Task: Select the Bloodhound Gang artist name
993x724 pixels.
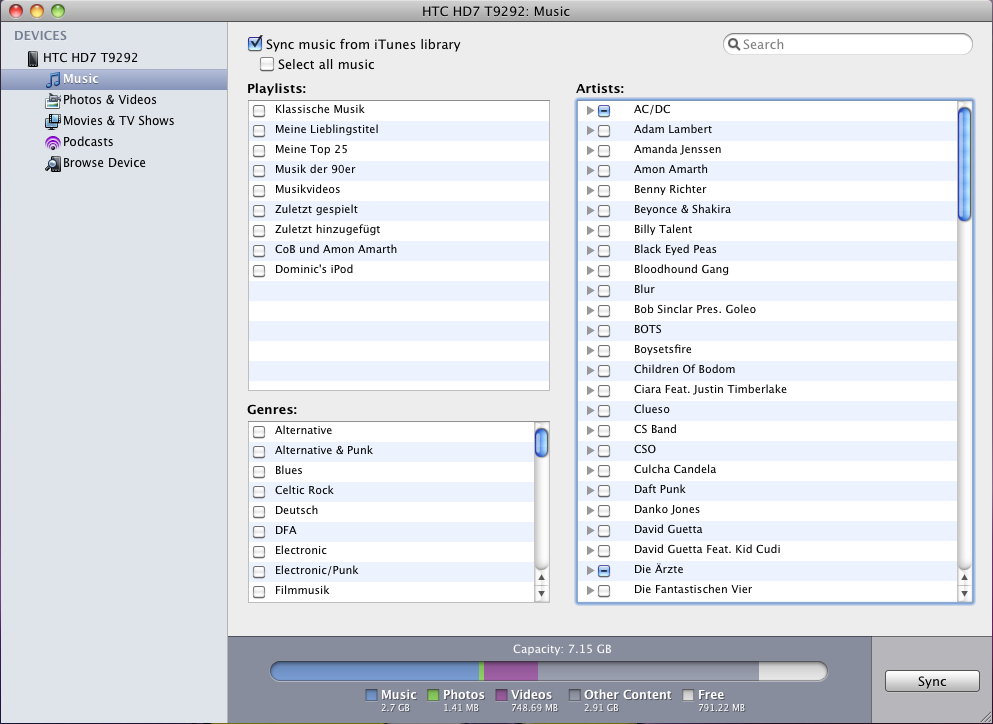Action: (x=681, y=269)
